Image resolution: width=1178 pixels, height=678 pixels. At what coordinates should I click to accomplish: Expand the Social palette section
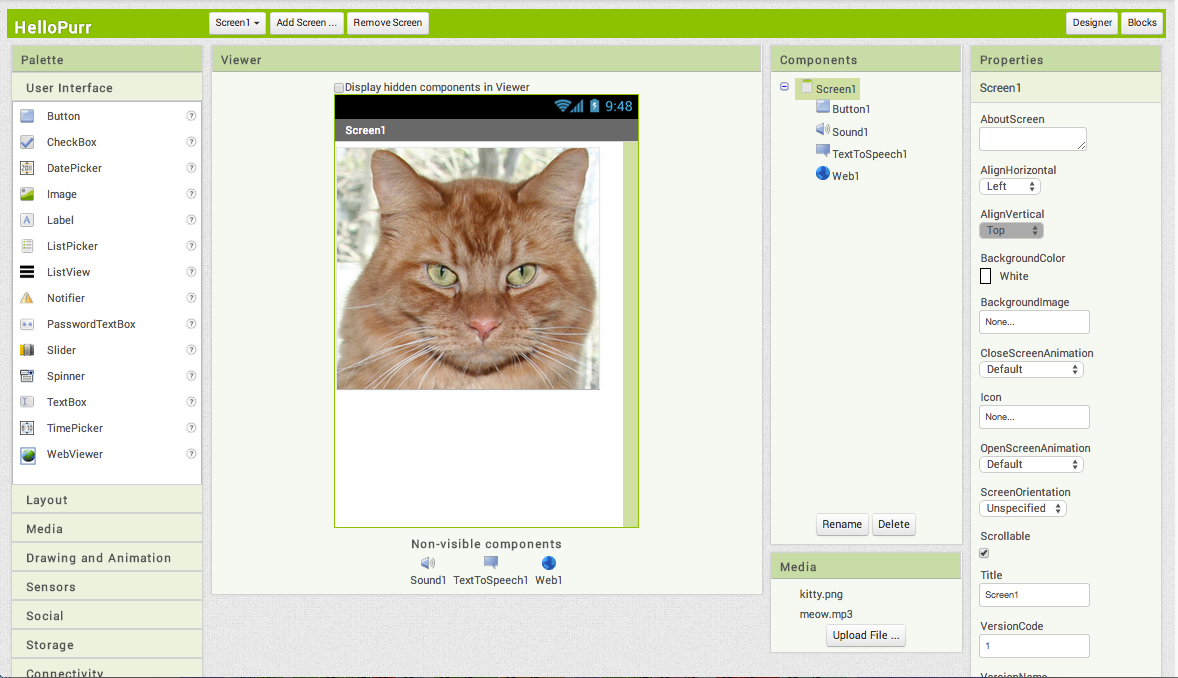pos(107,616)
